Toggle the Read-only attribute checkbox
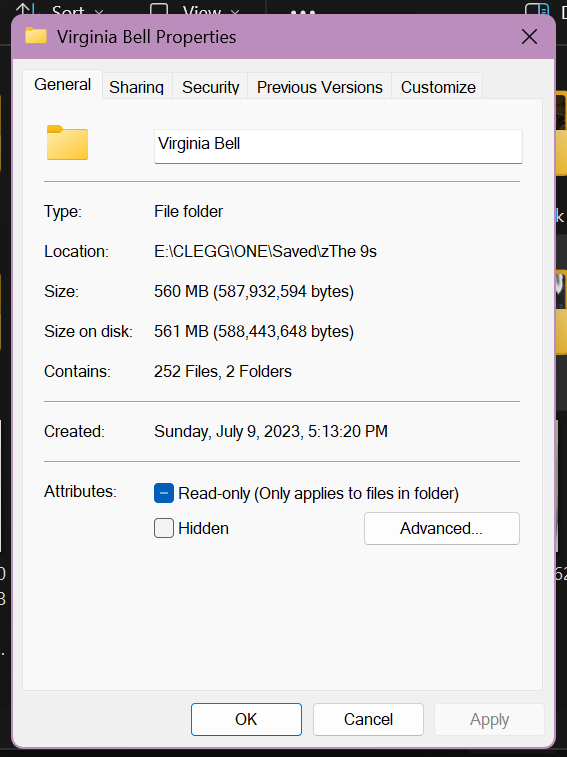The height and width of the screenshot is (757, 567). click(x=164, y=493)
